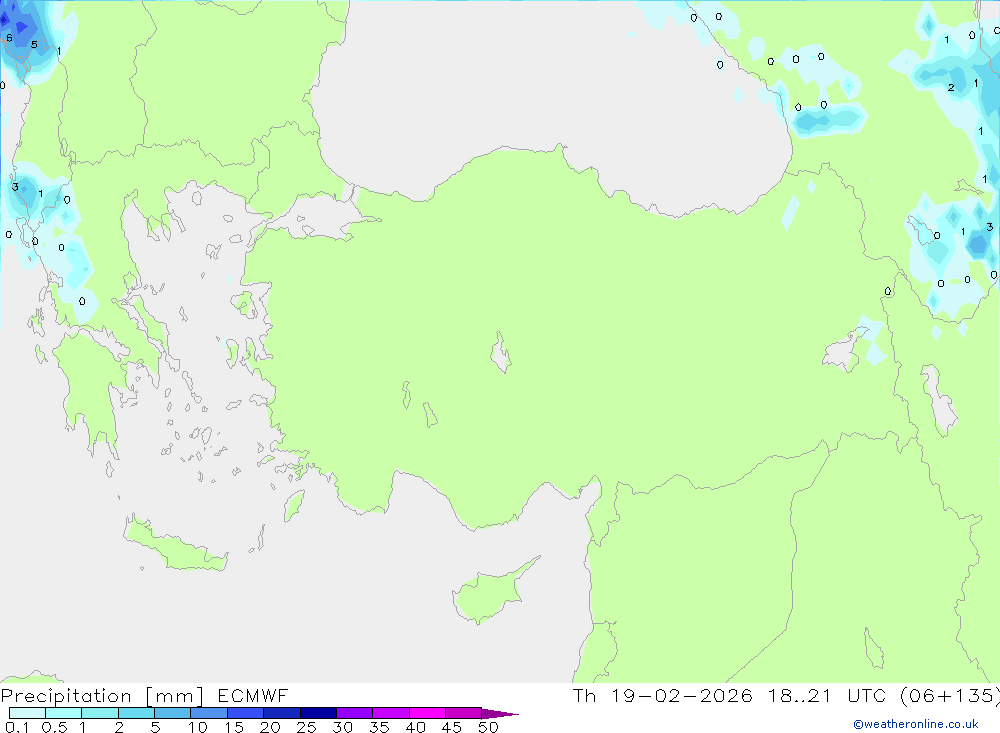Open the weatheronline.co.uk copyright link
Screen dimensions: 1000x733
click(x=916, y=724)
